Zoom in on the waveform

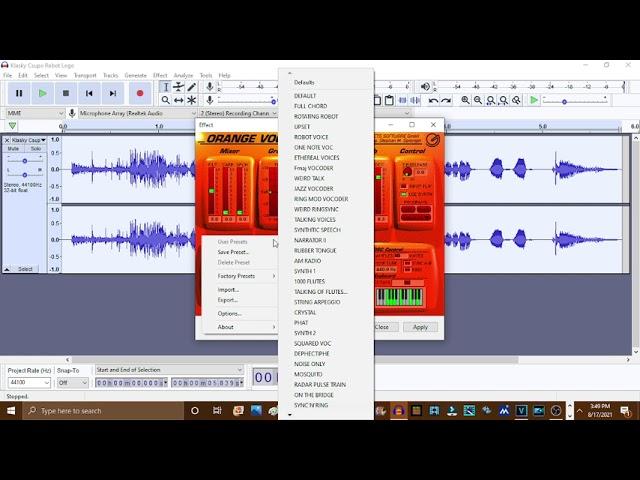pyautogui.click(x=465, y=100)
